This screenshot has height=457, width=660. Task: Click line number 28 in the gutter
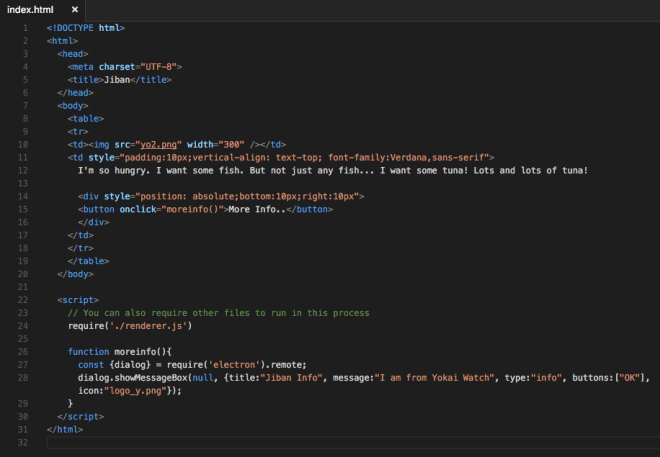(23, 378)
